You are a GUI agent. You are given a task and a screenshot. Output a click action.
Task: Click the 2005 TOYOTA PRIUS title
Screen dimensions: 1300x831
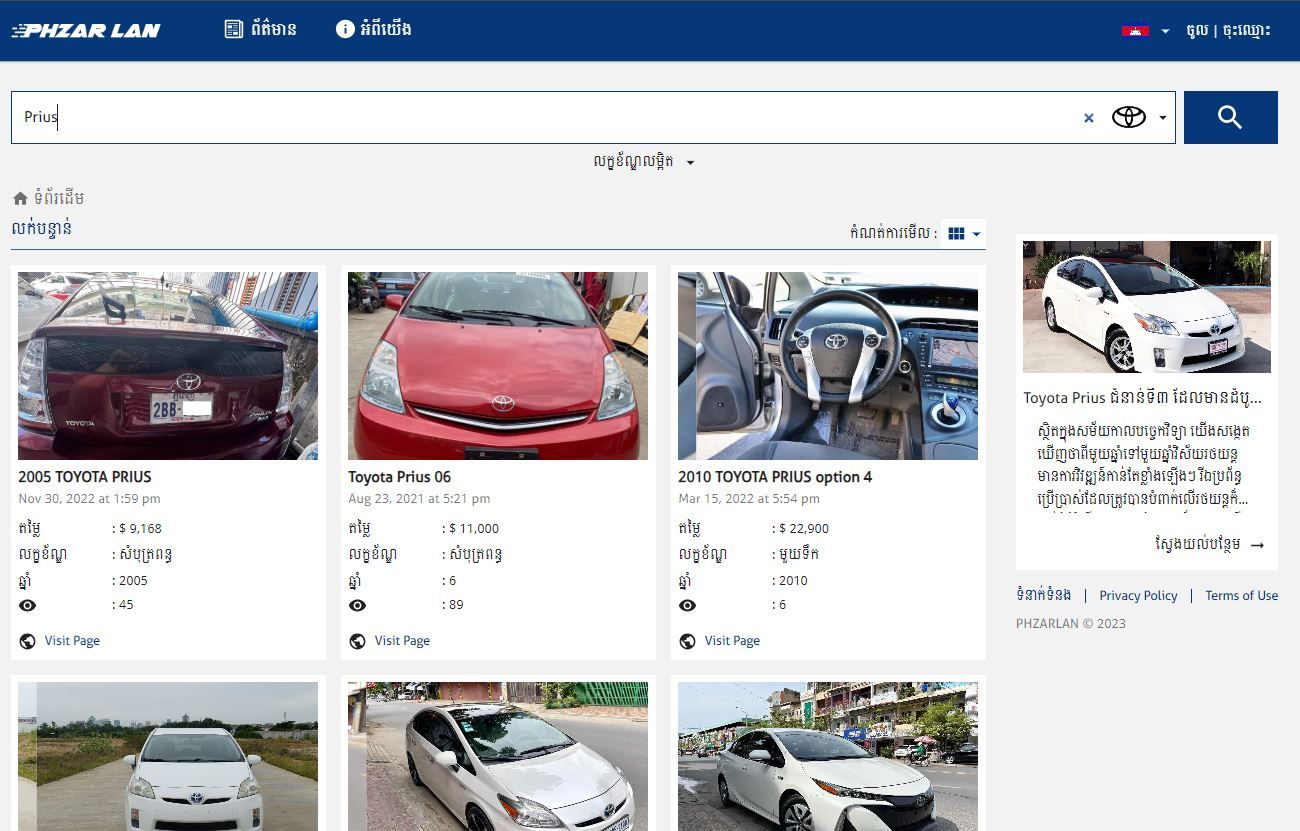(x=85, y=477)
